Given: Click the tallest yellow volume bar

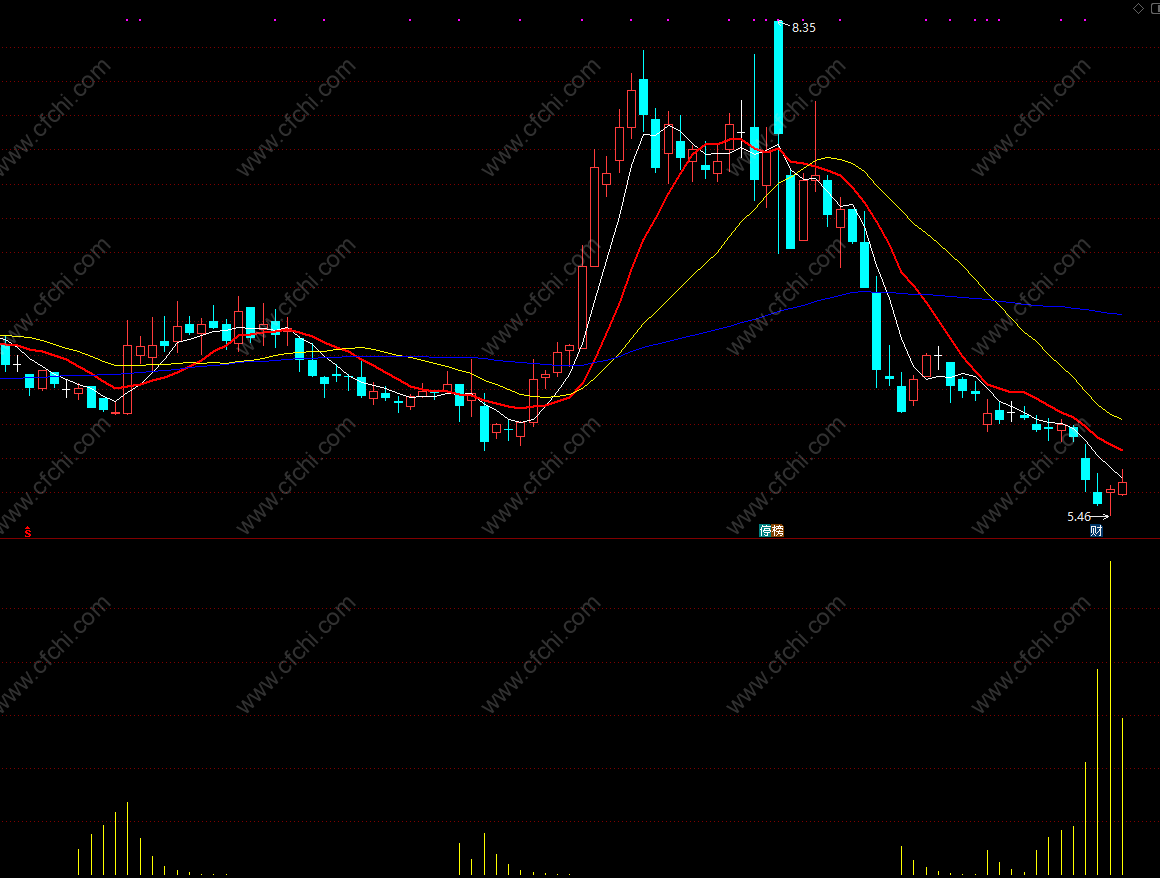Looking at the screenshot, I should point(1110,717).
